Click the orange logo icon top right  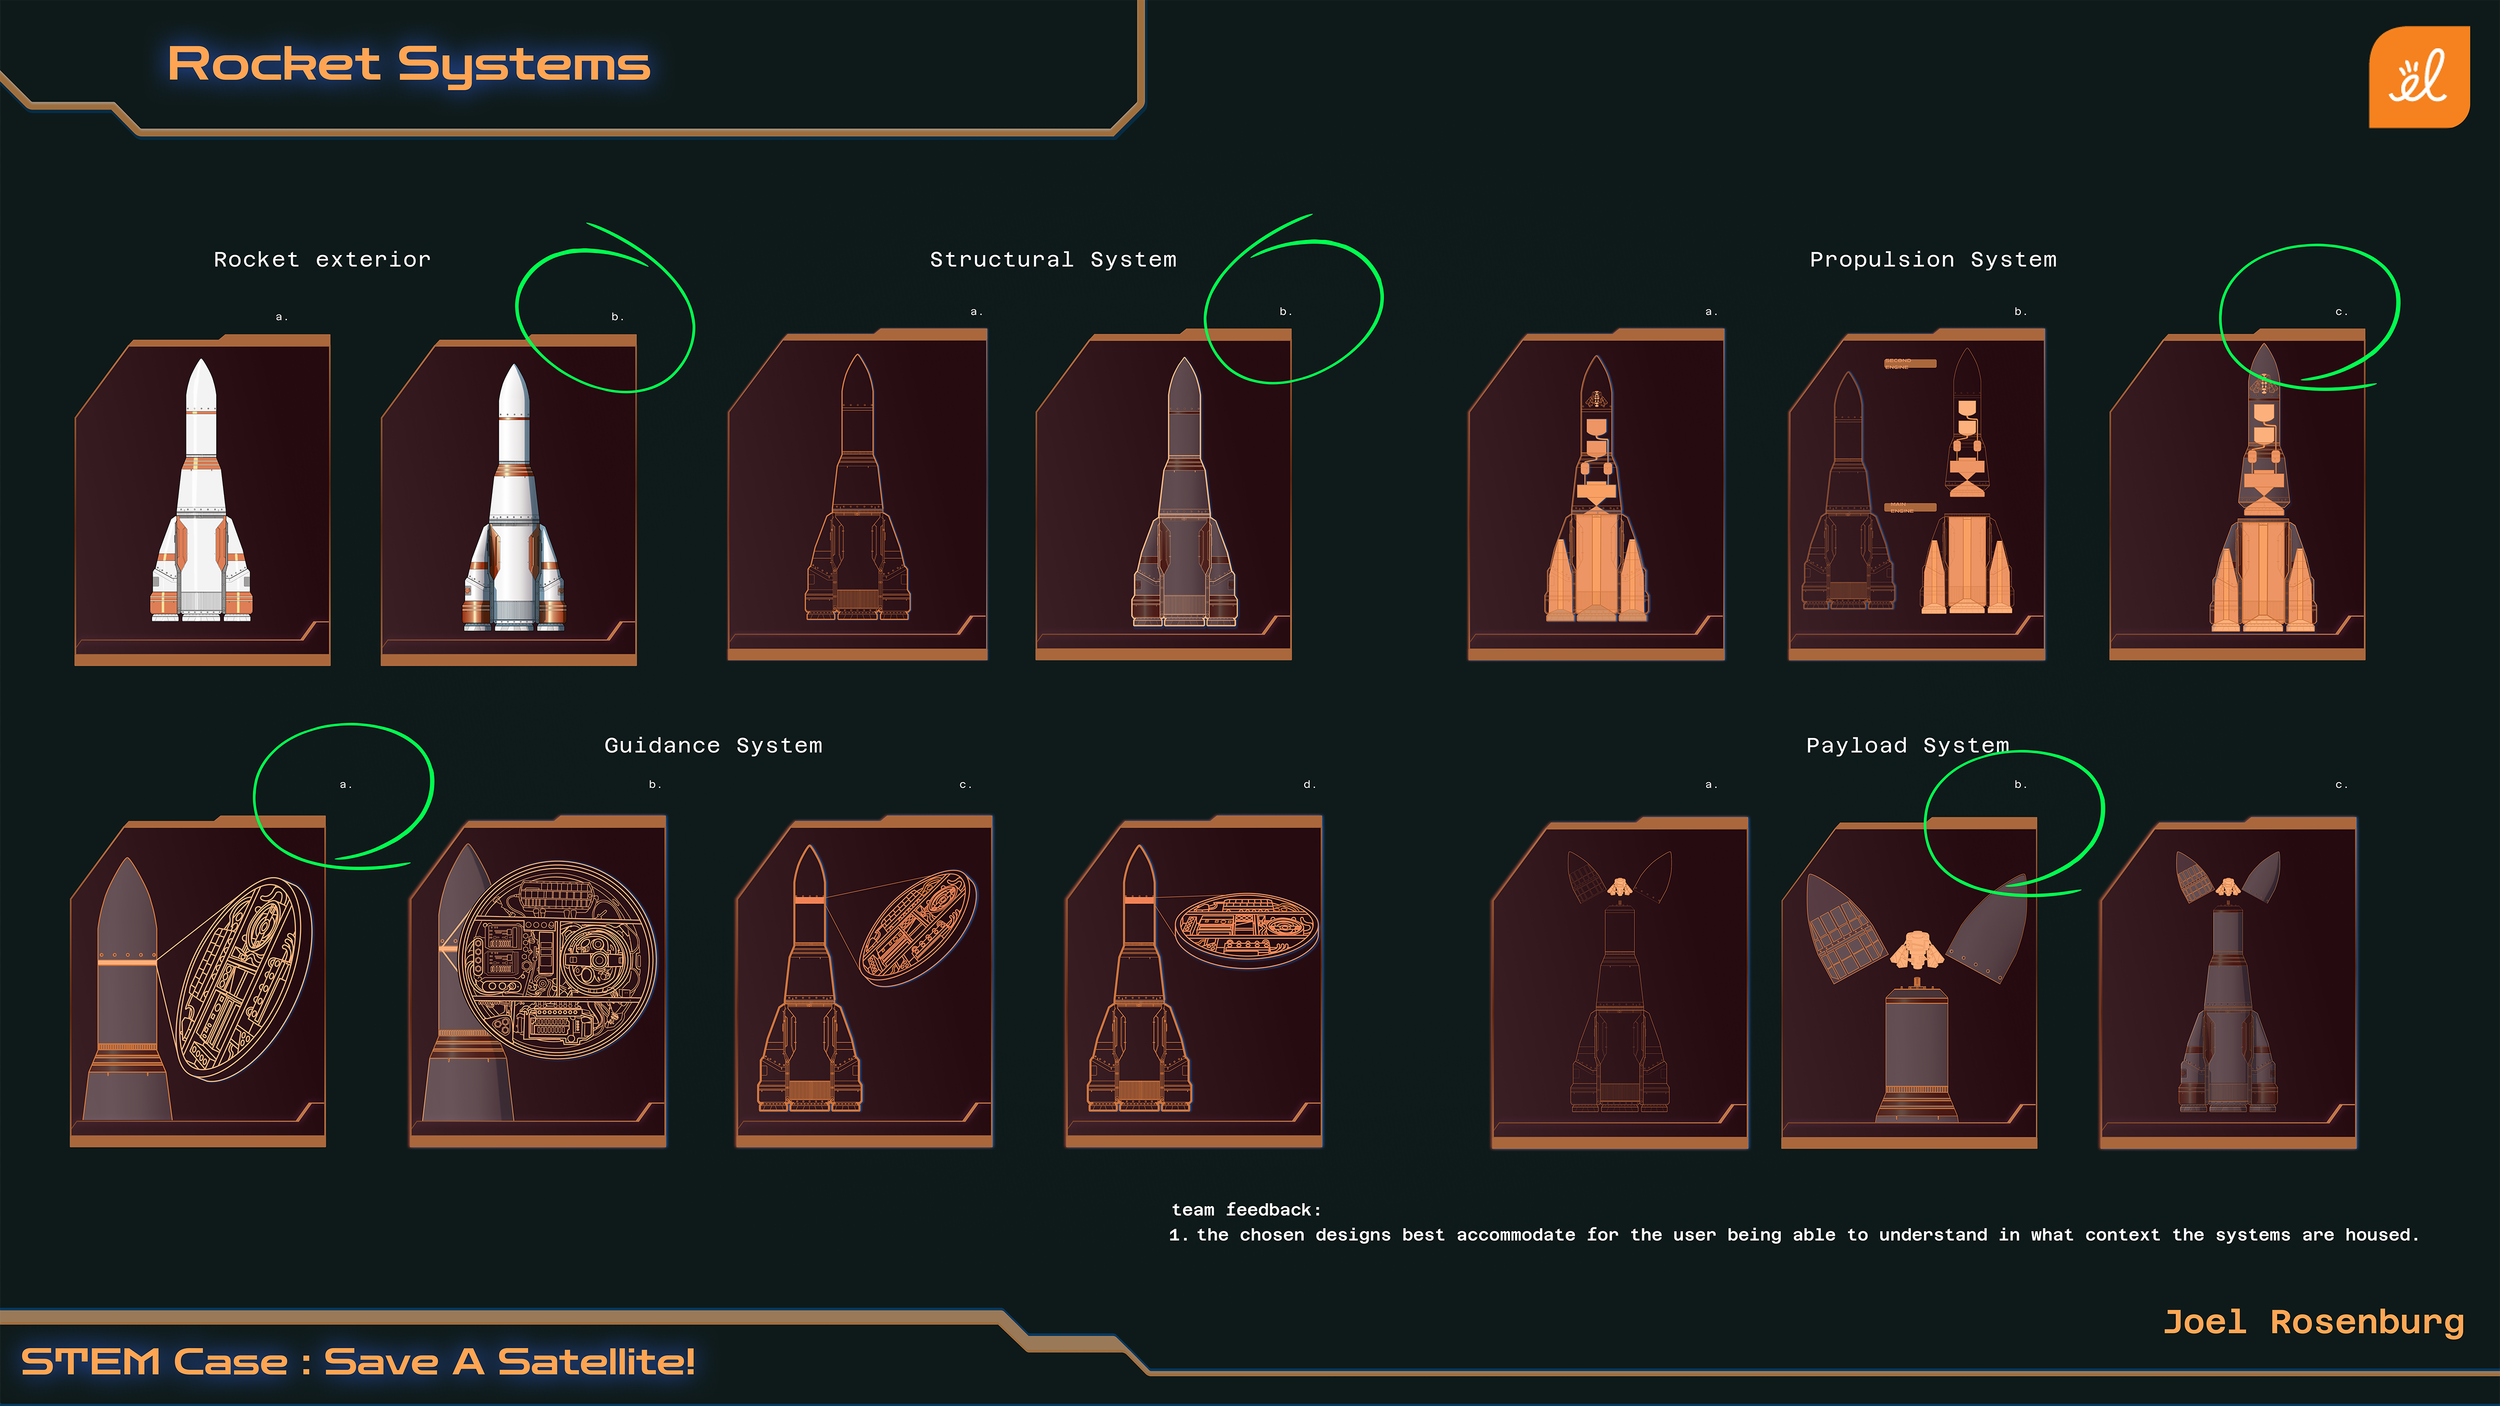pyautogui.click(x=2418, y=77)
